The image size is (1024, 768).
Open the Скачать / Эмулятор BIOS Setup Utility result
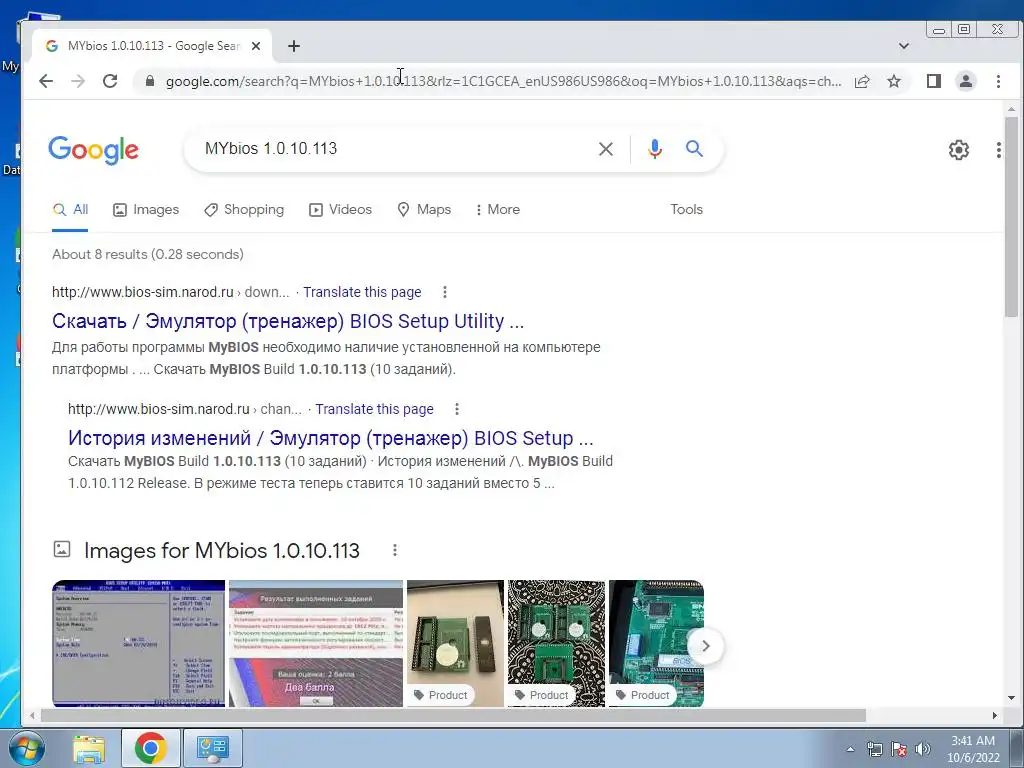coord(287,321)
